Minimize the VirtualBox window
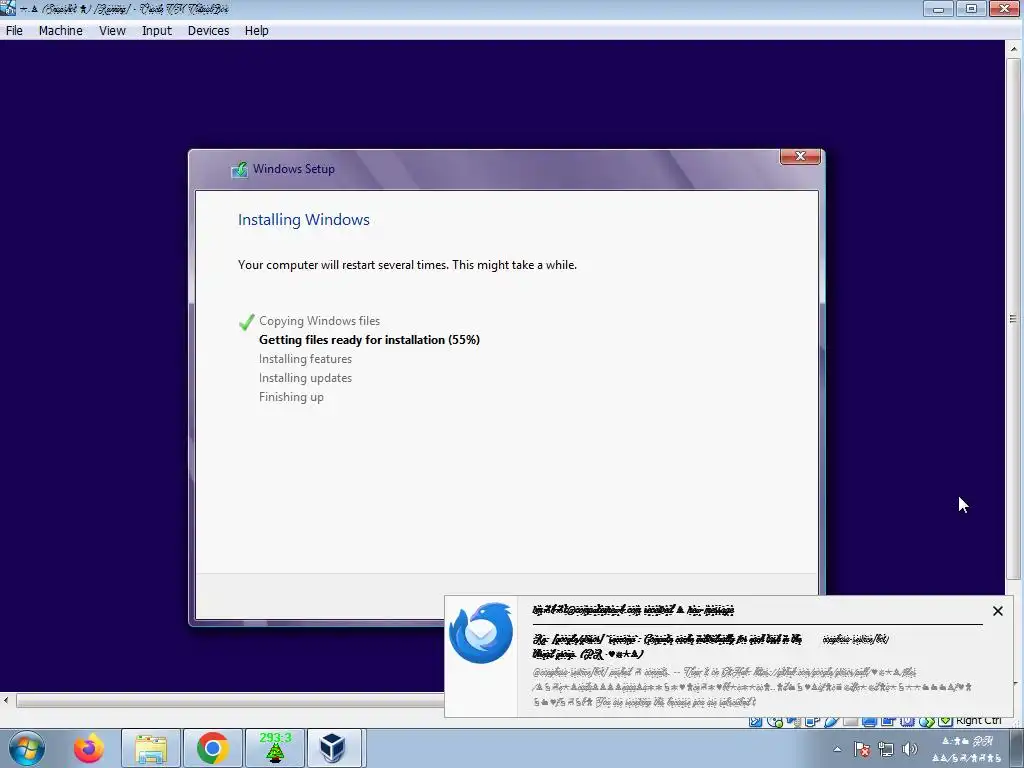 click(939, 8)
